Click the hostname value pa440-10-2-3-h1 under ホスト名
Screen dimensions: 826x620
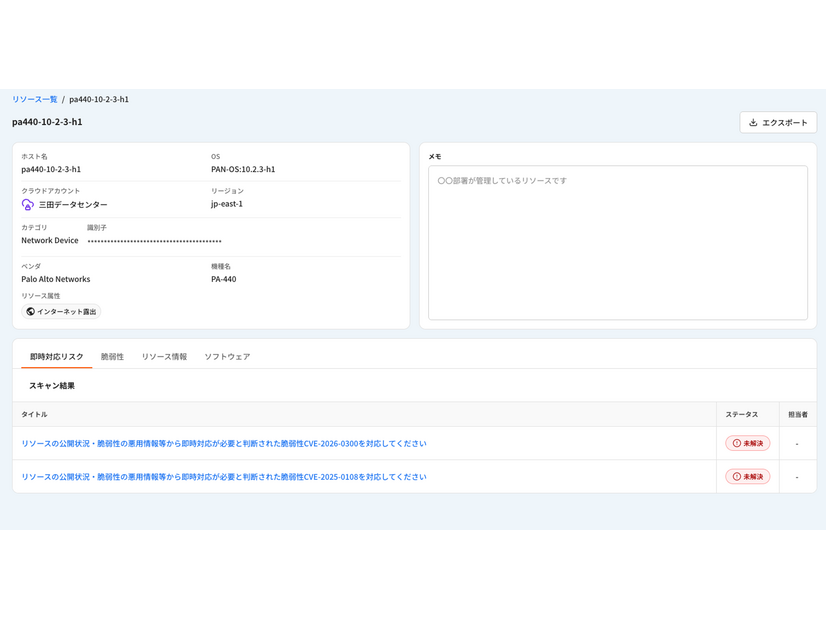51,169
